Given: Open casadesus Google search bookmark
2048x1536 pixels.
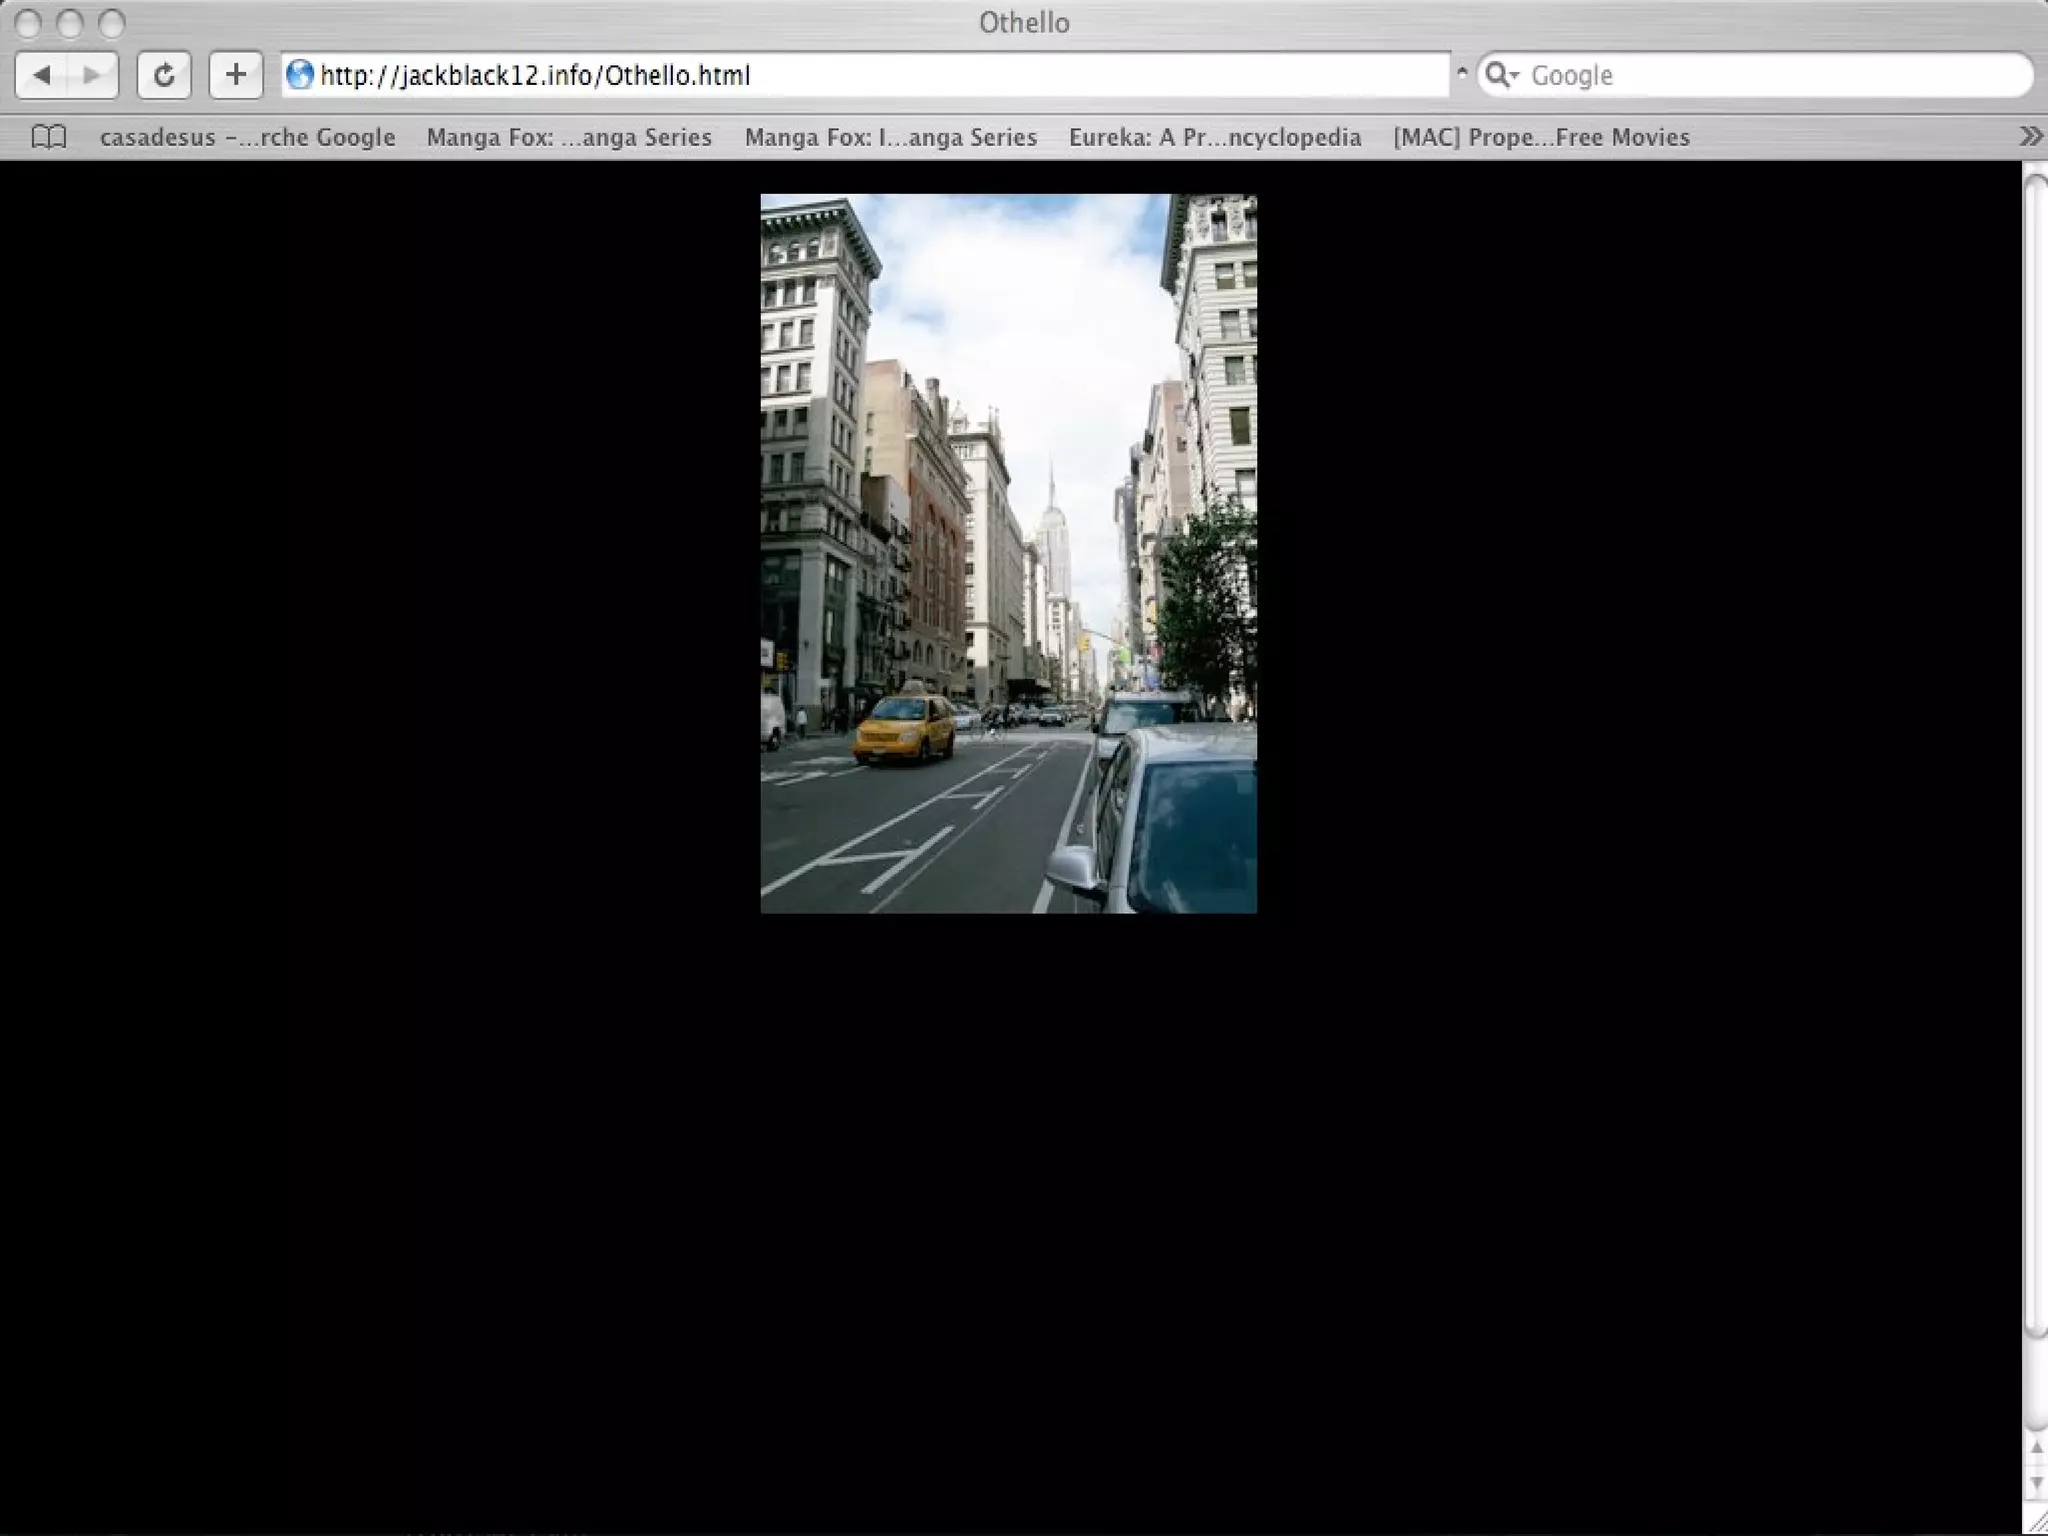Looking at the screenshot, I should (247, 137).
